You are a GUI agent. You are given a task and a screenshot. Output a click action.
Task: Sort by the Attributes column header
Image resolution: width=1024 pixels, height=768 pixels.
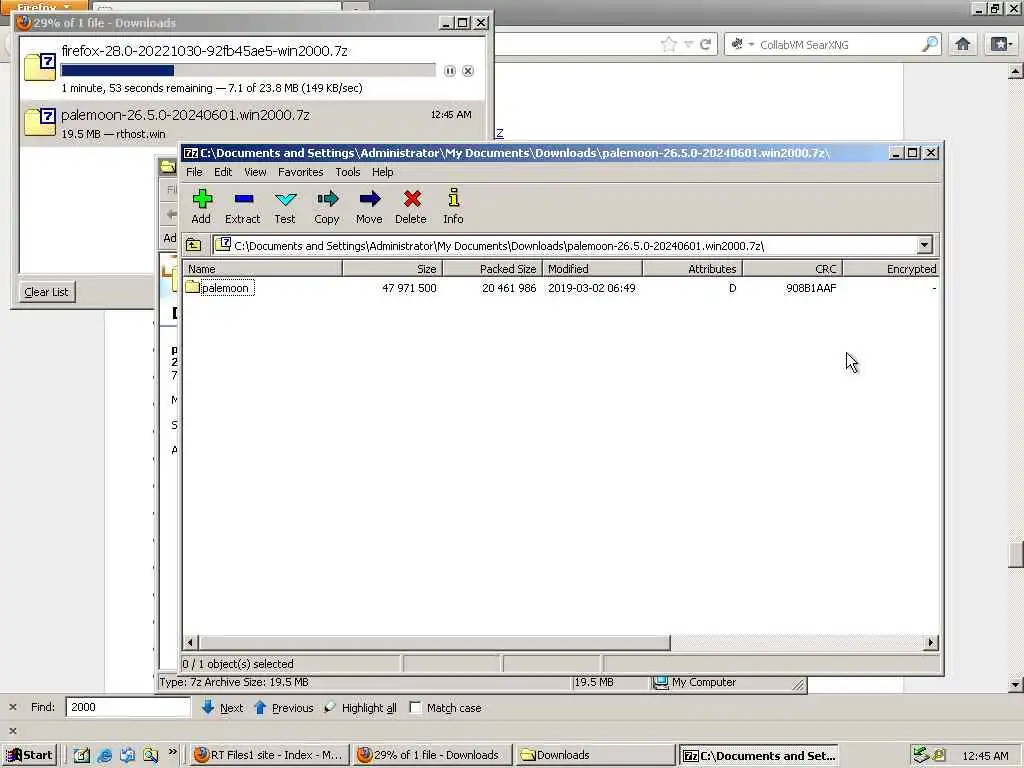point(692,268)
